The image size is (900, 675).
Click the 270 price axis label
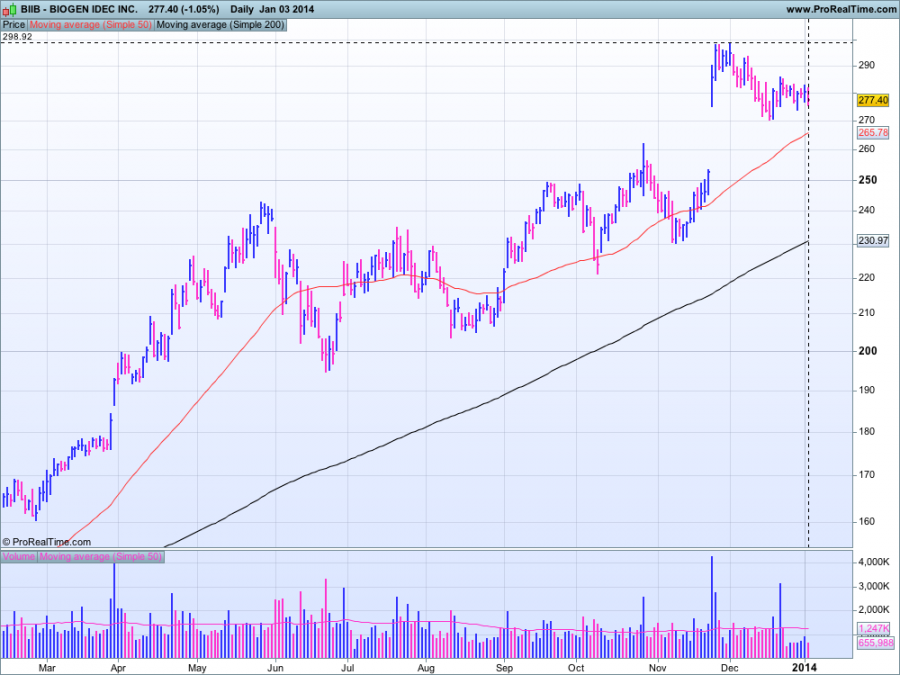(x=867, y=121)
